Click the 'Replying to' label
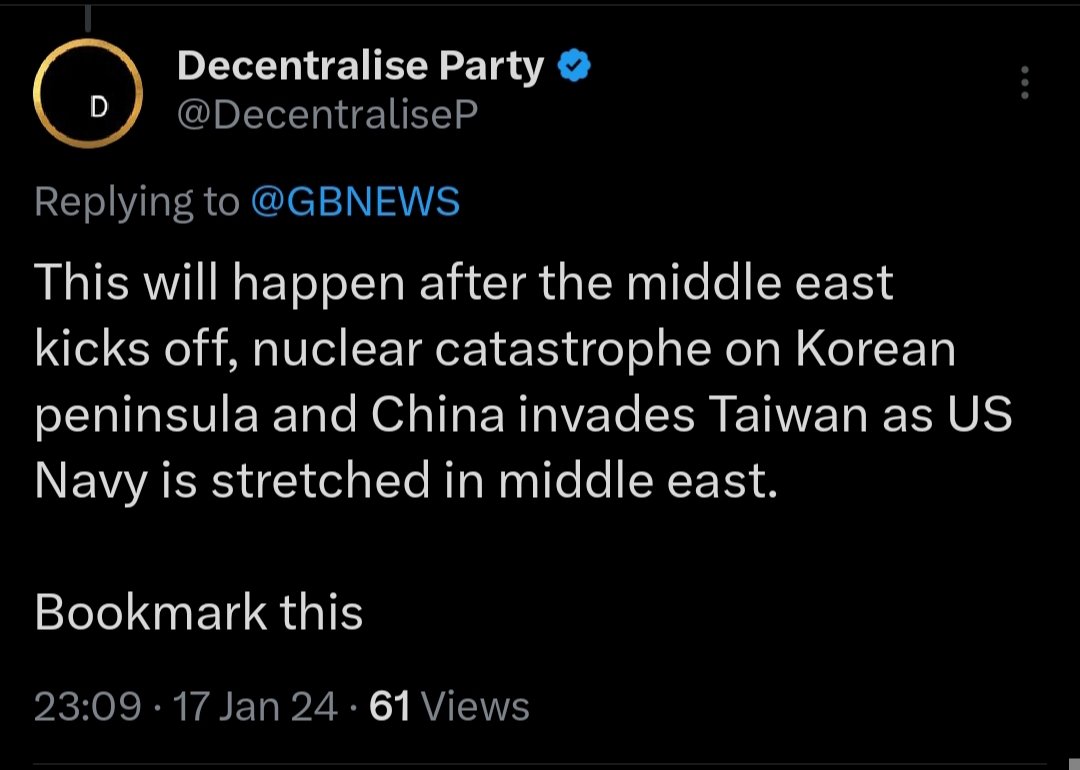Image resolution: width=1080 pixels, height=770 pixels. tap(137, 202)
